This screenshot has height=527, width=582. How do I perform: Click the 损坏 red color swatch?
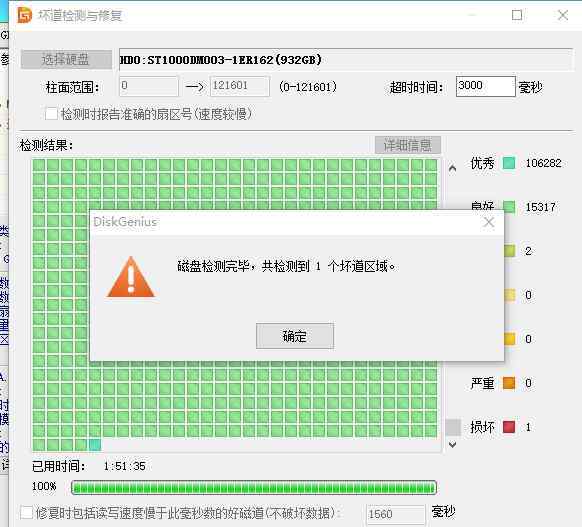click(x=509, y=427)
